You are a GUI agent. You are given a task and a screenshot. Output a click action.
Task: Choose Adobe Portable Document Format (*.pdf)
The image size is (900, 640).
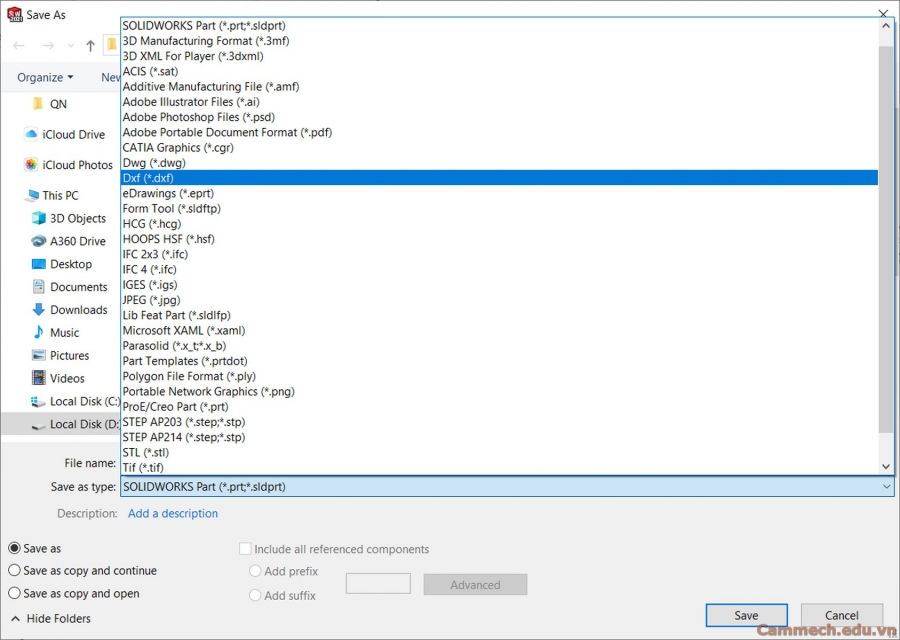point(499,132)
